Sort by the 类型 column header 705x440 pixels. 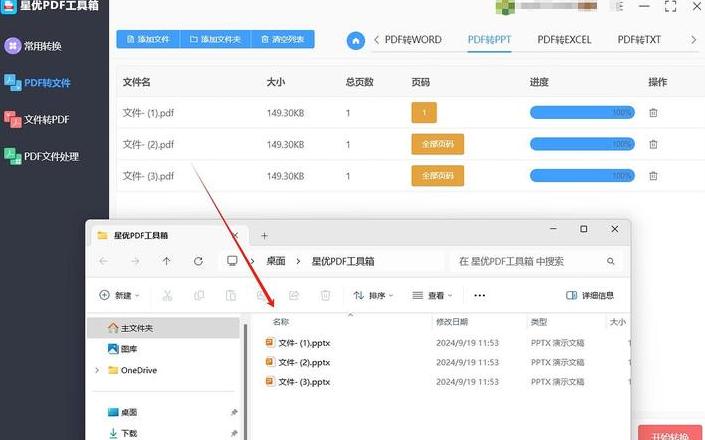(539, 322)
